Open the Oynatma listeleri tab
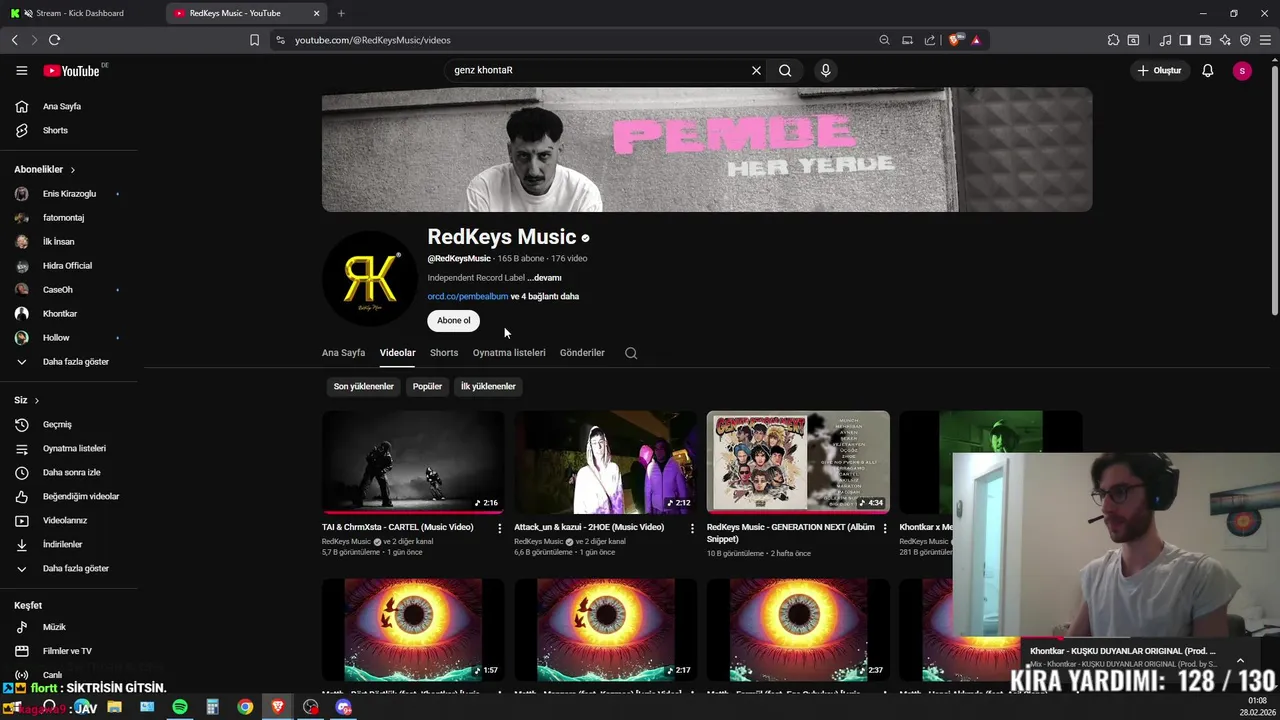 click(x=509, y=353)
